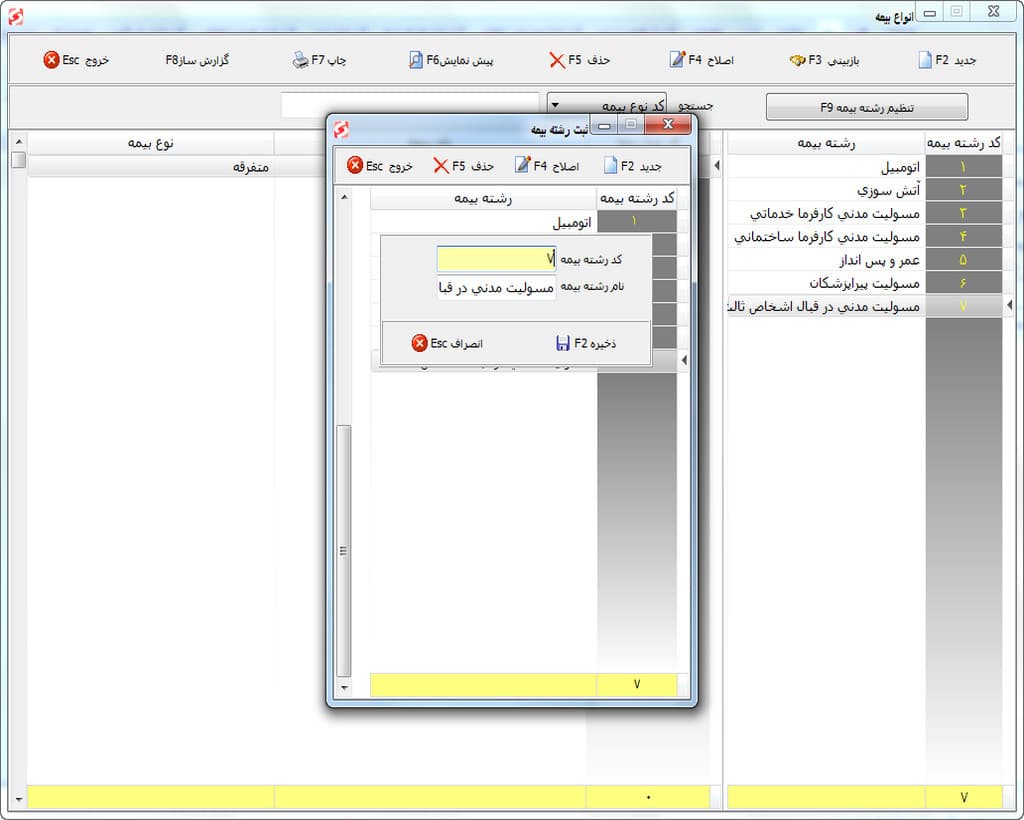Viewport: 1024px width, 820px height.
Task: Click the حذف F5 delete icon in main toolbar
Action: (x=557, y=60)
